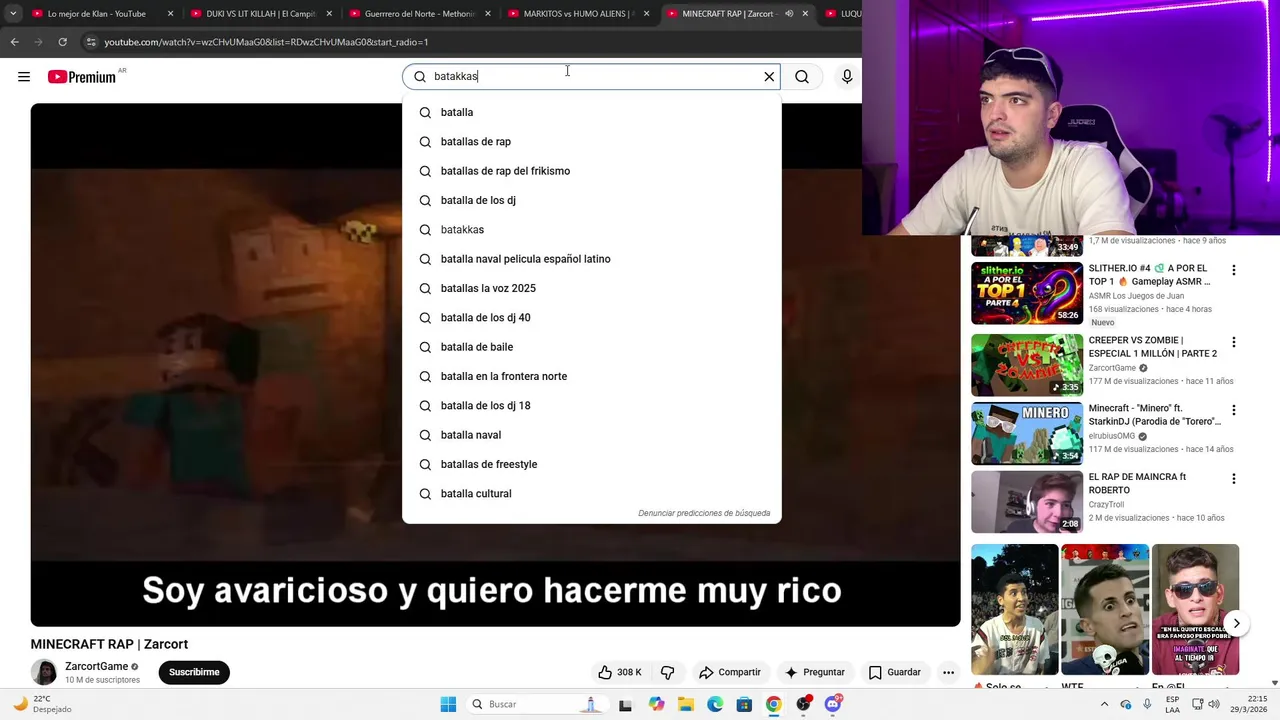
Task: Open EL RAP DE MAINCRA thumbnail
Action: [1027, 502]
